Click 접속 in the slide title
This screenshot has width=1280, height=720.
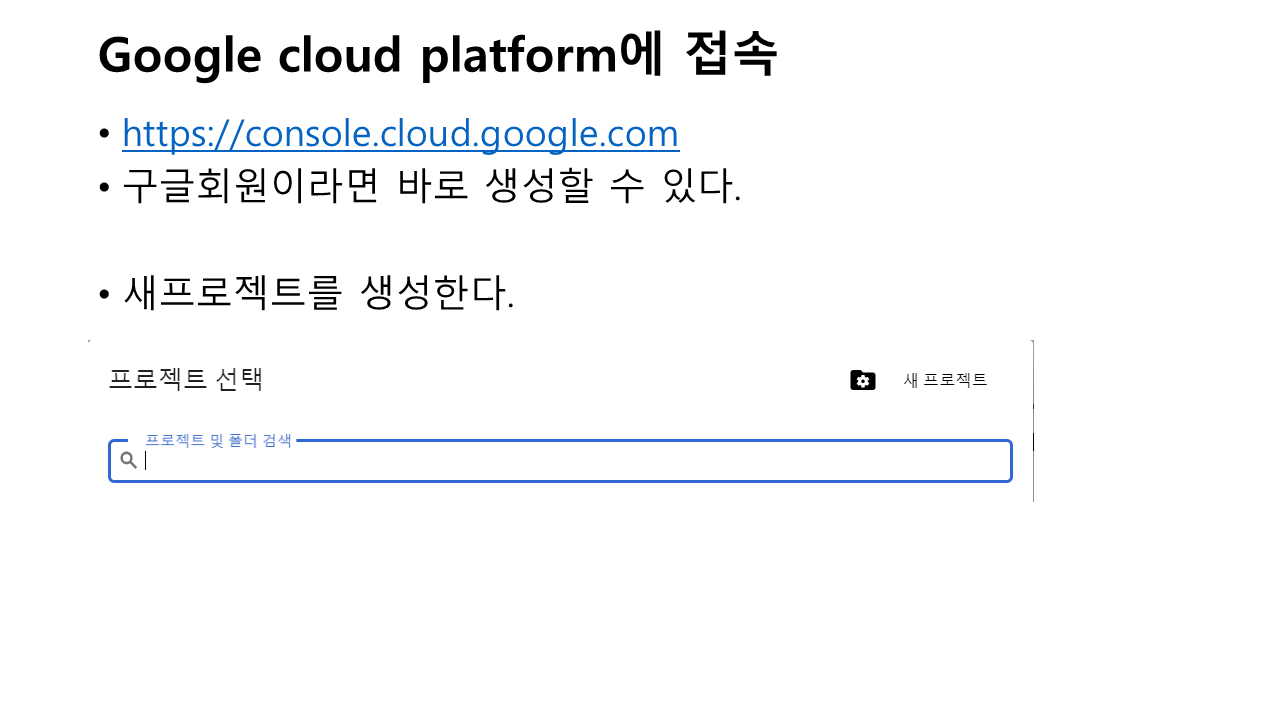pyautogui.click(x=731, y=55)
